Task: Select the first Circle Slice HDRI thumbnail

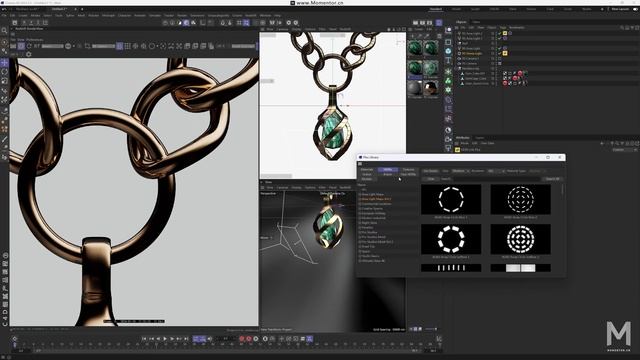Action: coord(451,199)
